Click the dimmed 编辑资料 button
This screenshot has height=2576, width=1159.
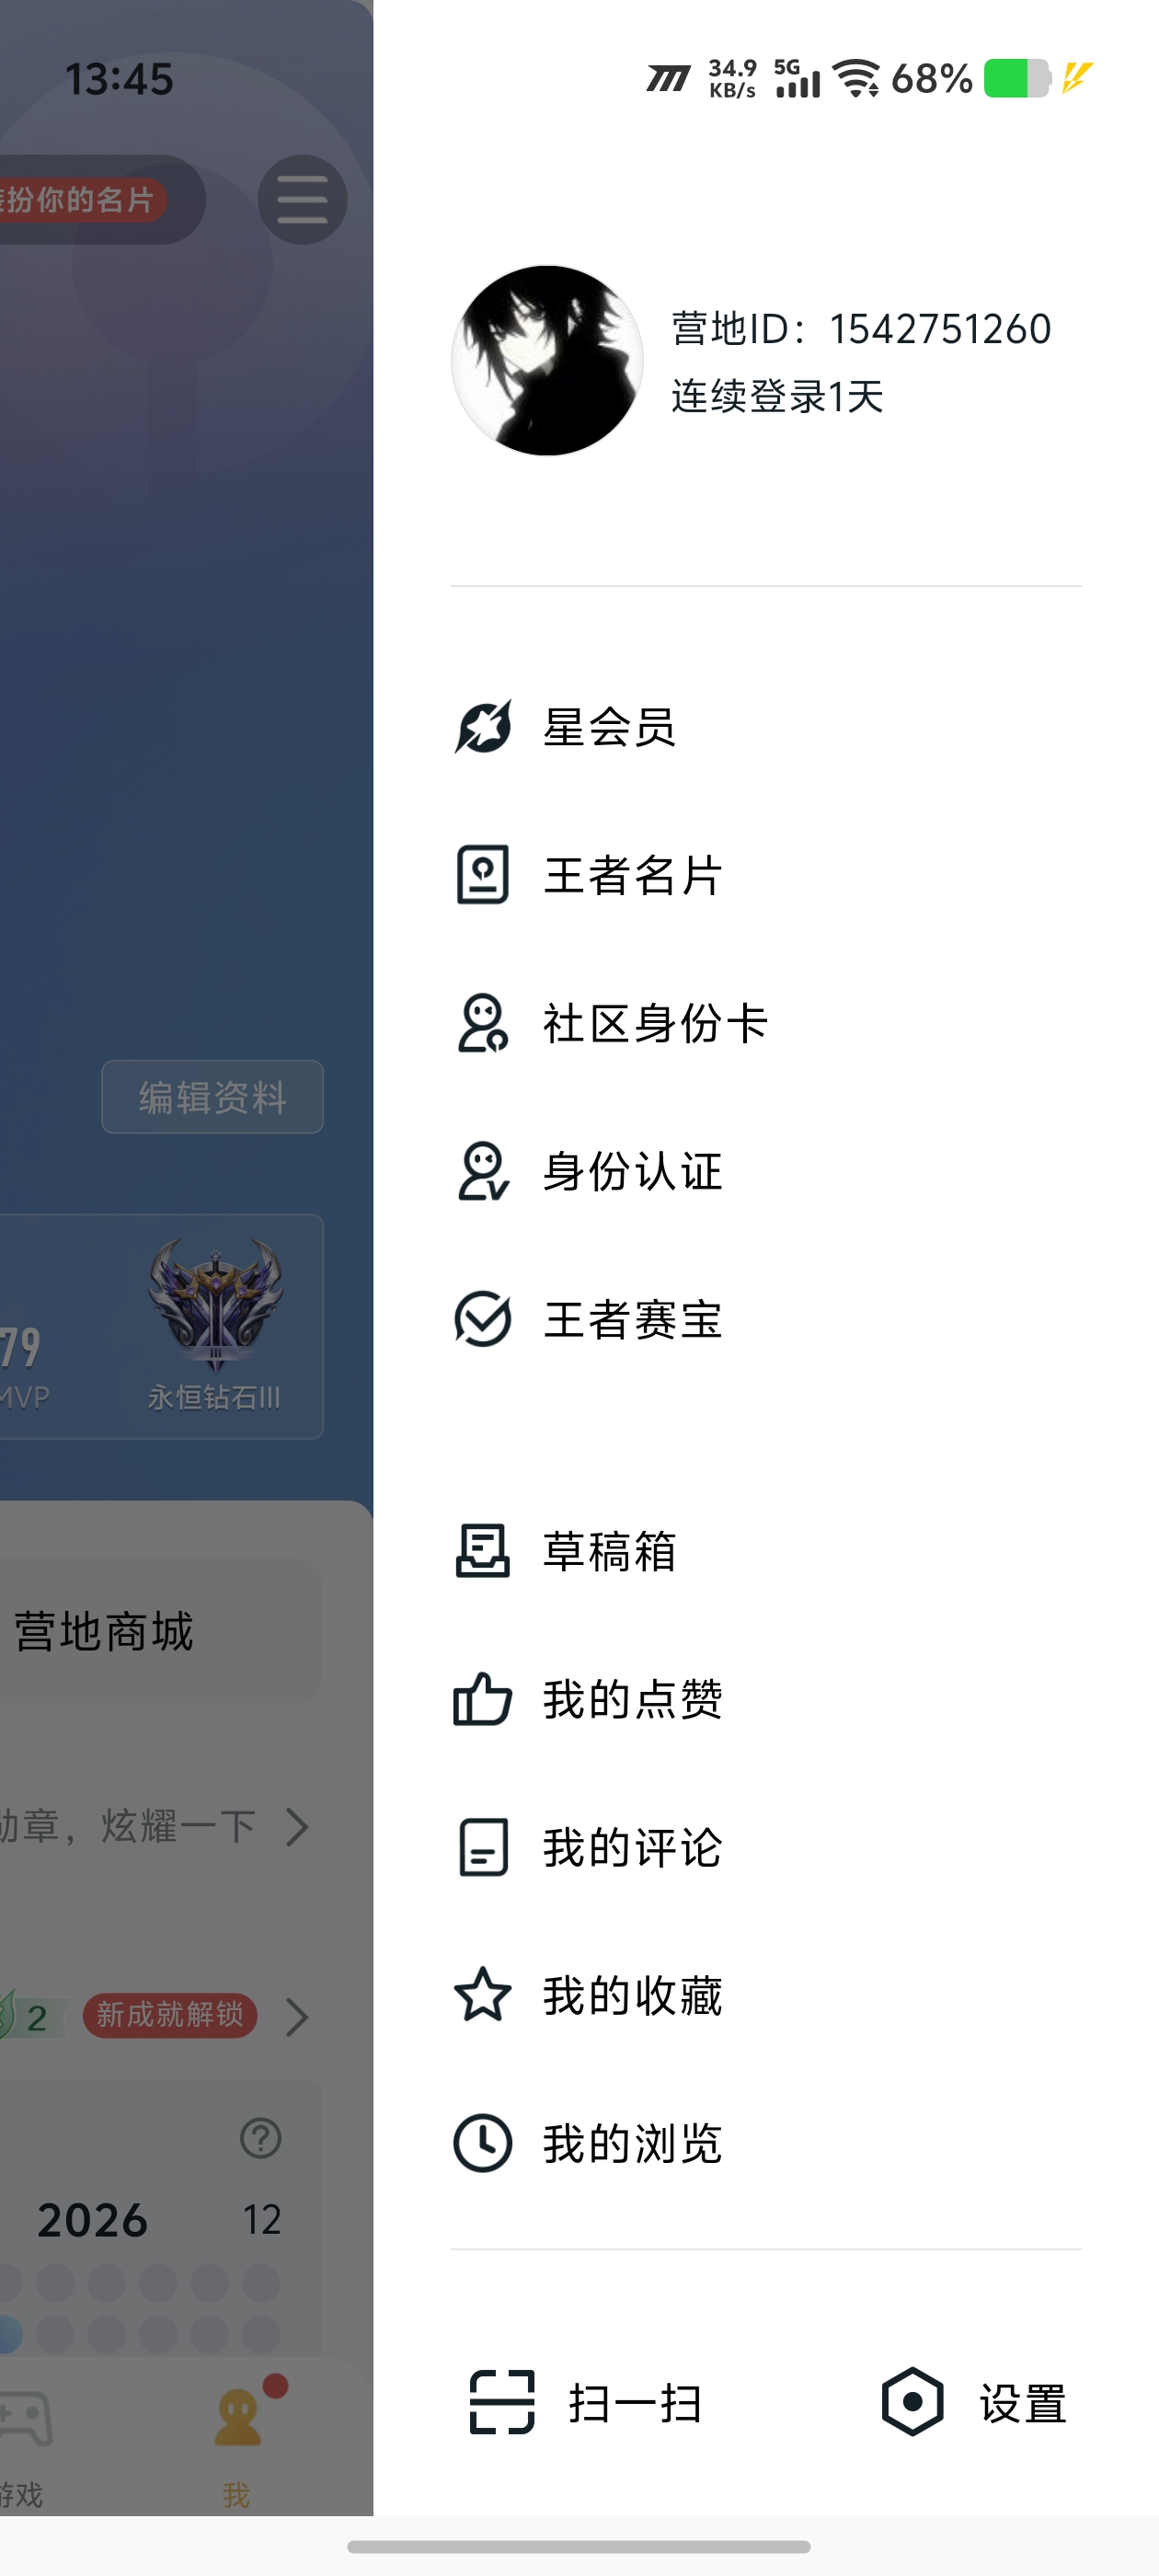point(212,1097)
